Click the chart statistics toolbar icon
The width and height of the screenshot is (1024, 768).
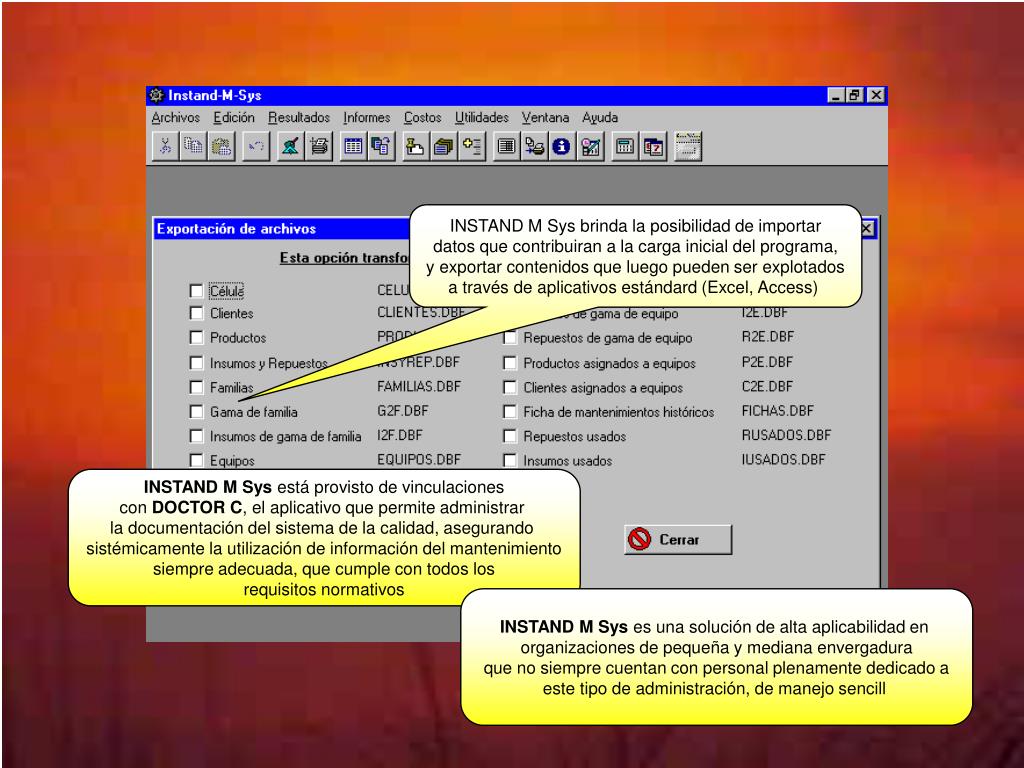pyautogui.click(x=590, y=146)
